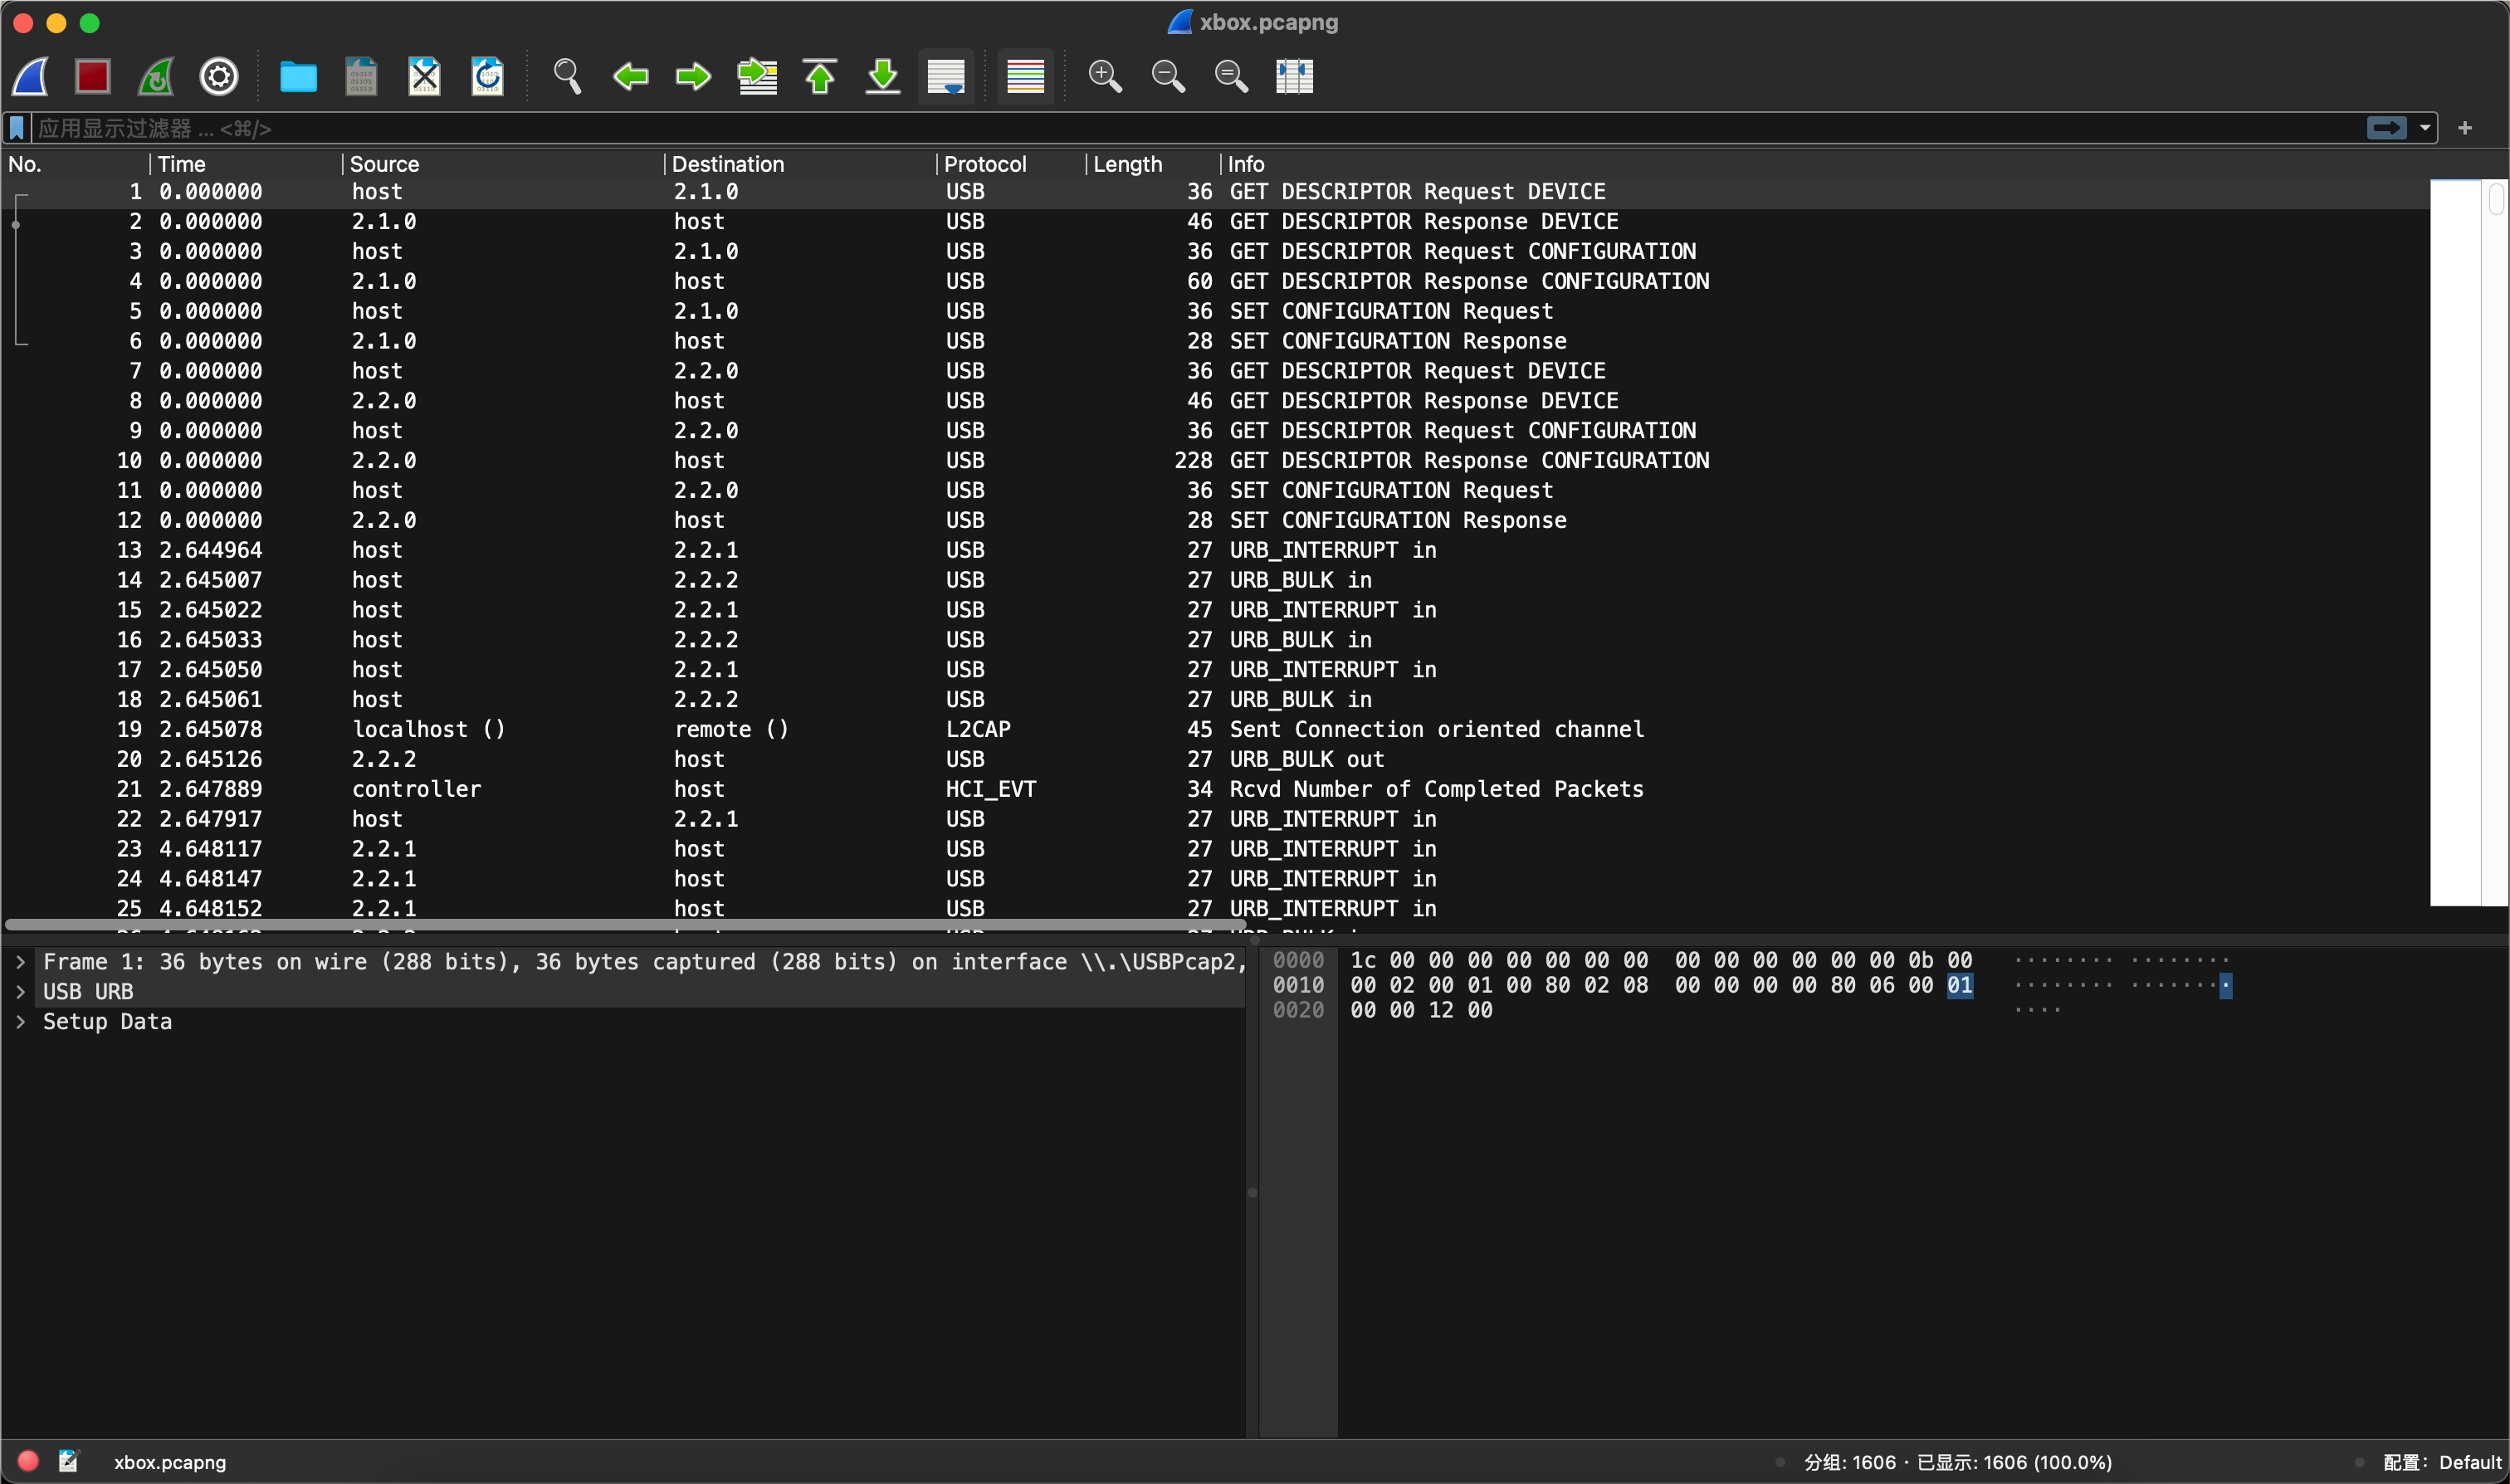This screenshot has height=1484, width=2510.
Task: Reset the packet text to normal size
Action: click(x=1231, y=76)
